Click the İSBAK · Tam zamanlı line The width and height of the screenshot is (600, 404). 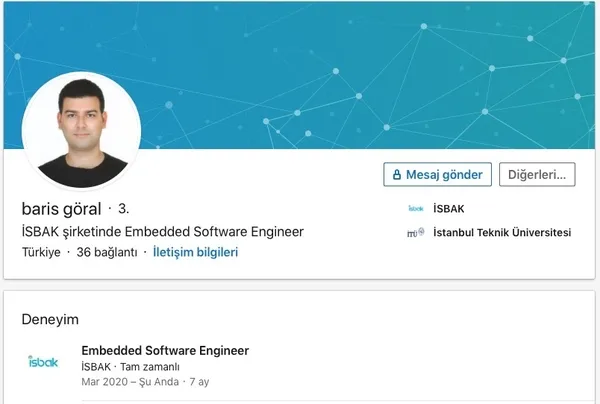point(130,367)
